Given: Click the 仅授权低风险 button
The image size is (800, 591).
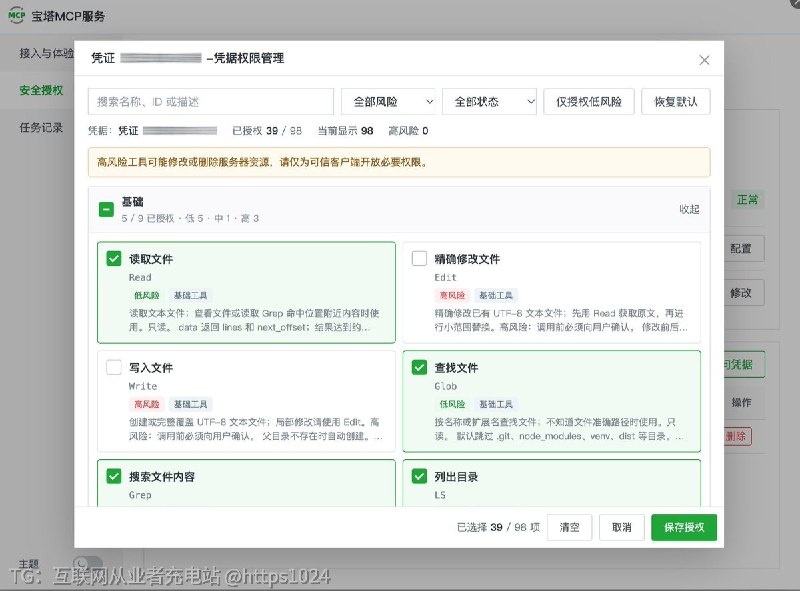Looking at the screenshot, I should [589, 102].
